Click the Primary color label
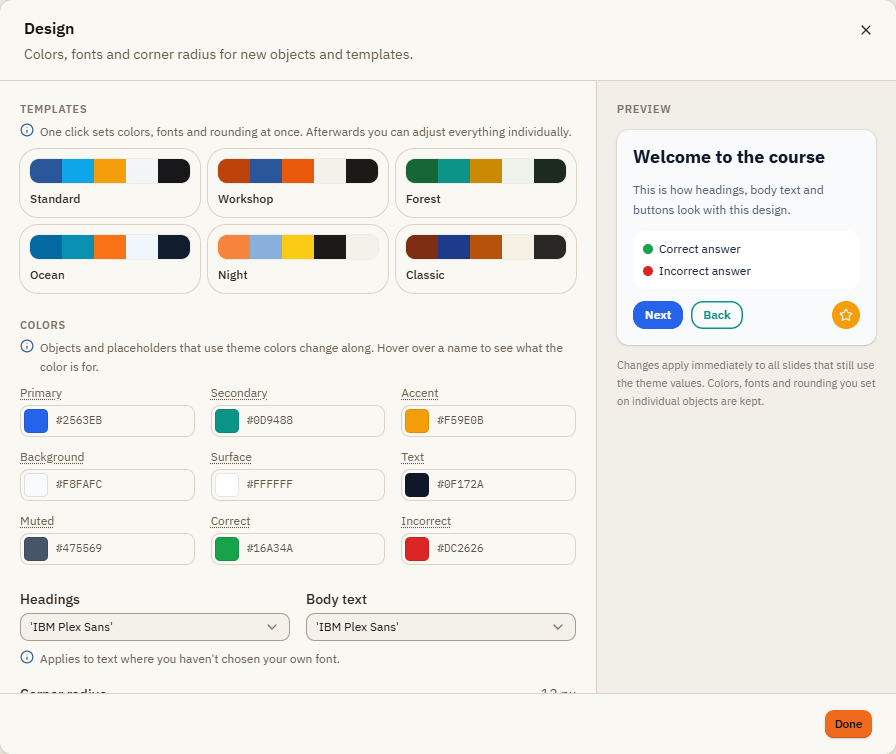The height and width of the screenshot is (754, 896). pos(41,393)
